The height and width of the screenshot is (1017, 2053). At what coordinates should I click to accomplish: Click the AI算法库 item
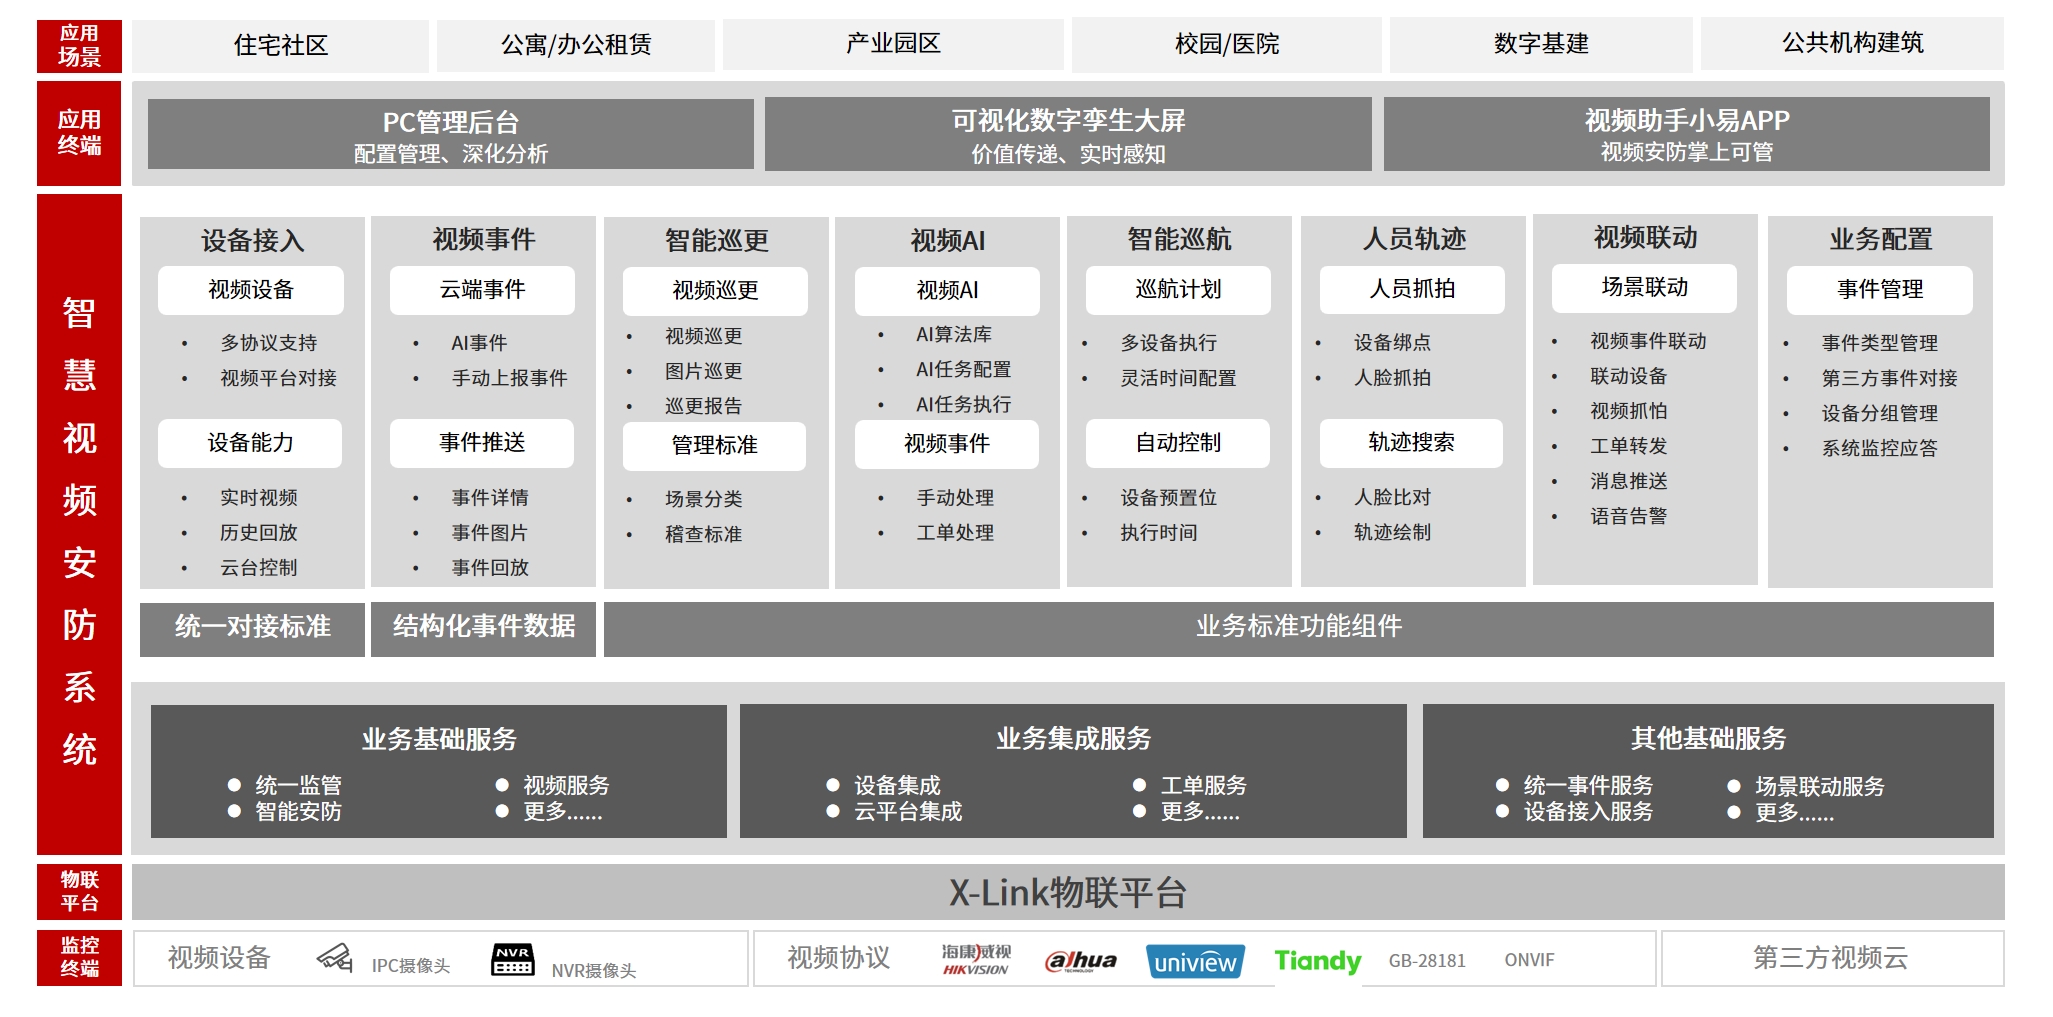(954, 335)
